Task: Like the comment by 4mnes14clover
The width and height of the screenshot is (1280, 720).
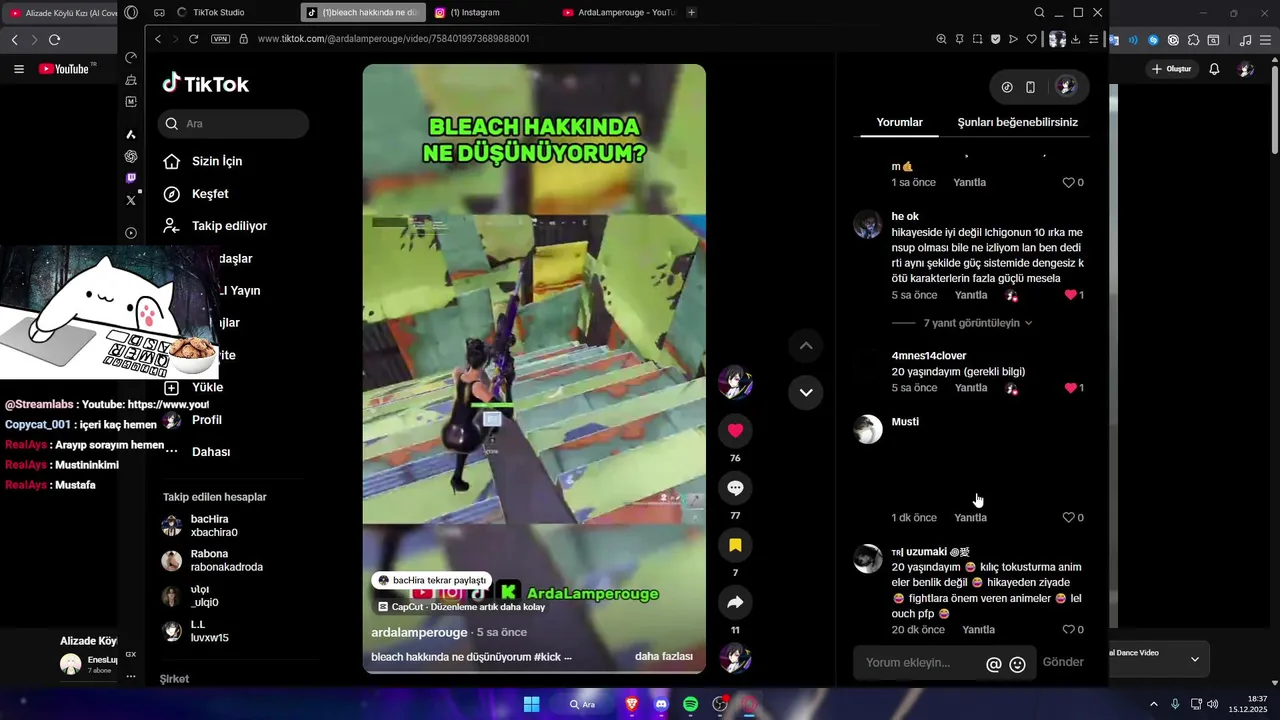Action: pyautogui.click(x=1073, y=387)
